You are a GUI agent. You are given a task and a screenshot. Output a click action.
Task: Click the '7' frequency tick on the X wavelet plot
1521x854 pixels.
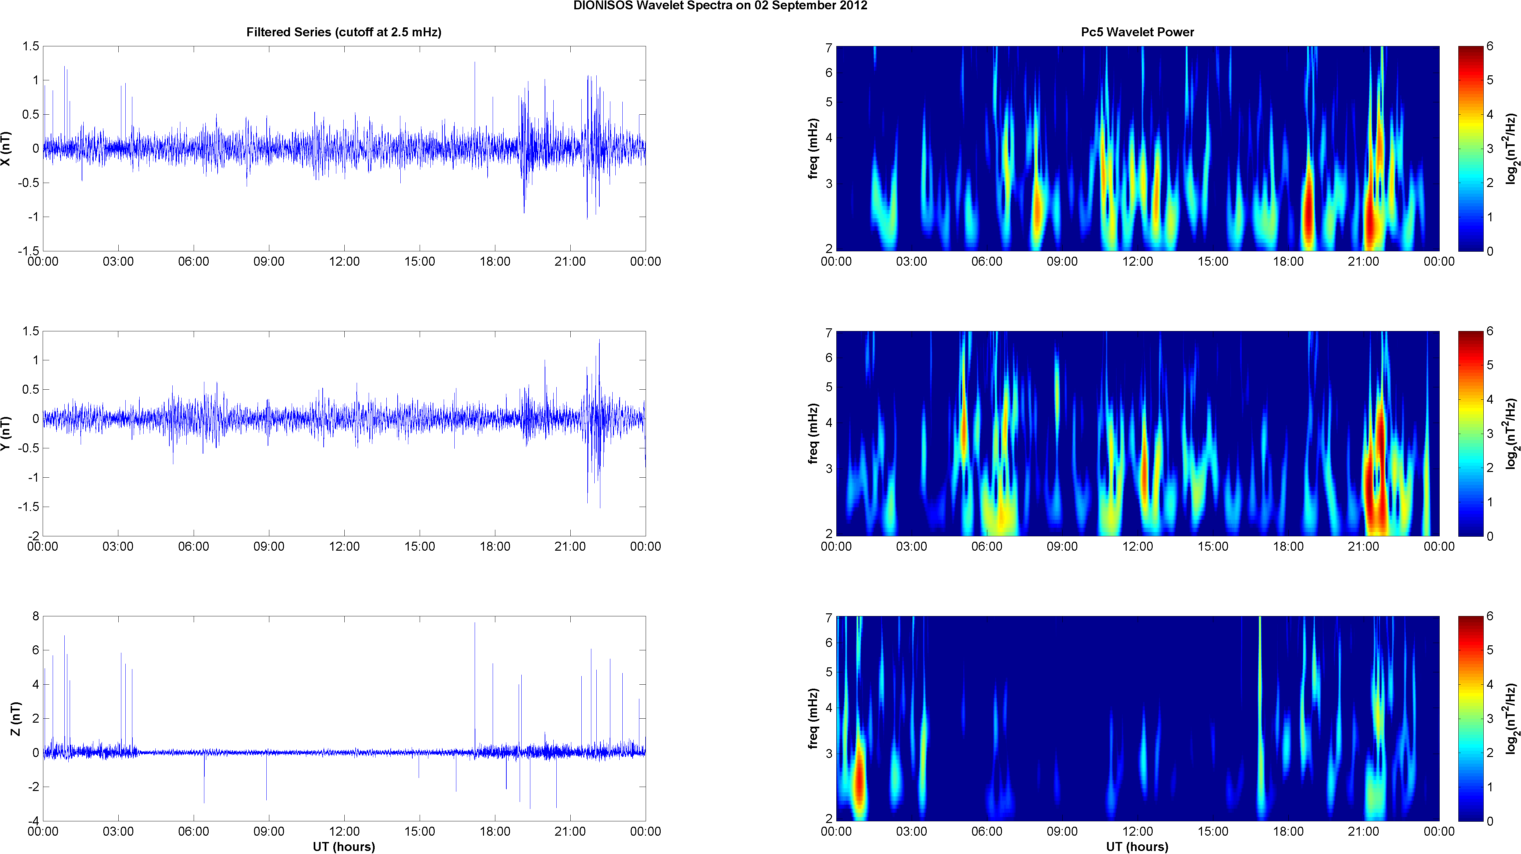[x=828, y=47]
